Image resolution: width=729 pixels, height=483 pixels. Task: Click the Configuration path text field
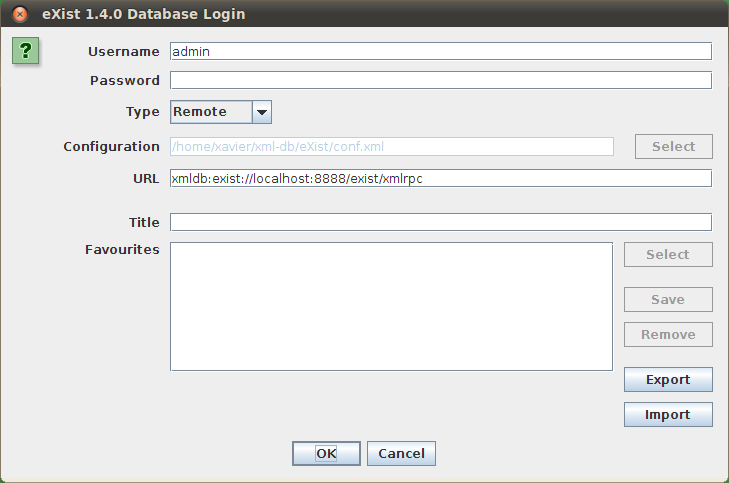pos(391,146)
